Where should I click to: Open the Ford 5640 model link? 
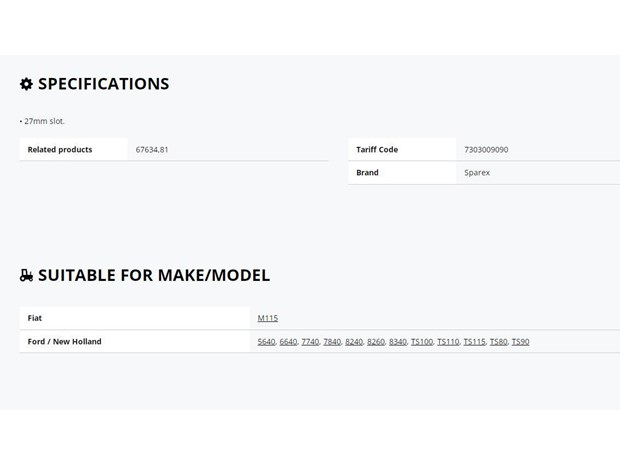point(266,342)
